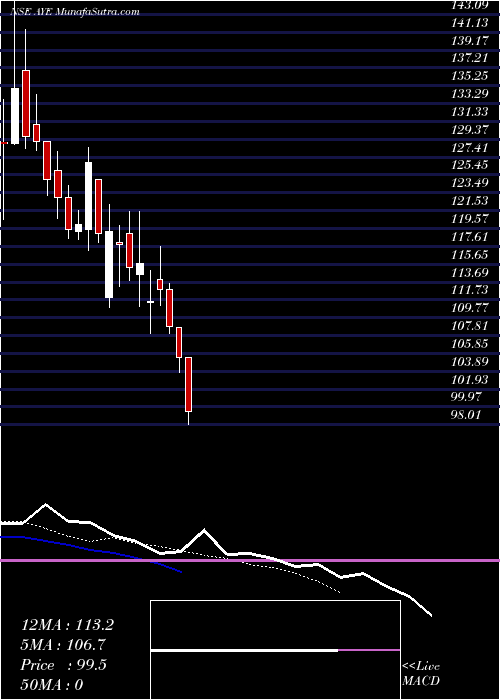This screenshot has width=500, height=700.
Task: Click the 115.65 price axis label
Action: 472,254
